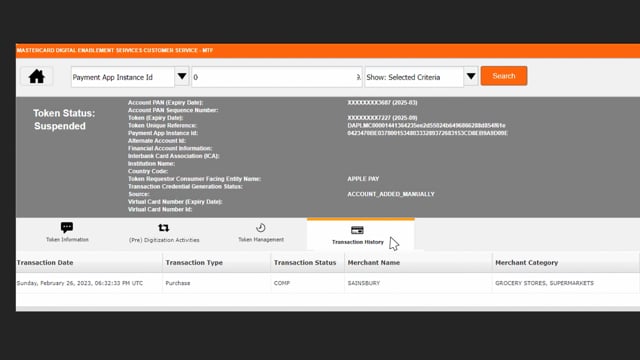This screenshot has height=360, width=640.
Task: Click the COMP transaction status cell
Action: (308, 283)
